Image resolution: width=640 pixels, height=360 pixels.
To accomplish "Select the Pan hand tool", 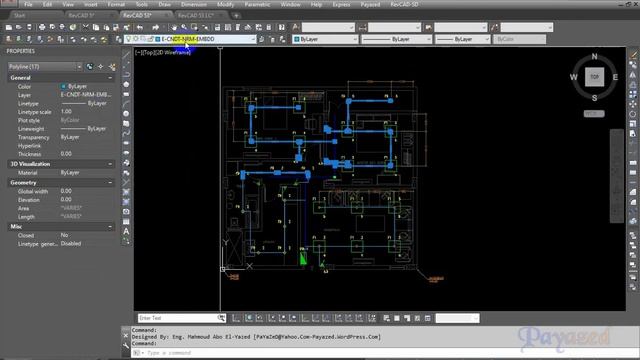I will 174,27.
